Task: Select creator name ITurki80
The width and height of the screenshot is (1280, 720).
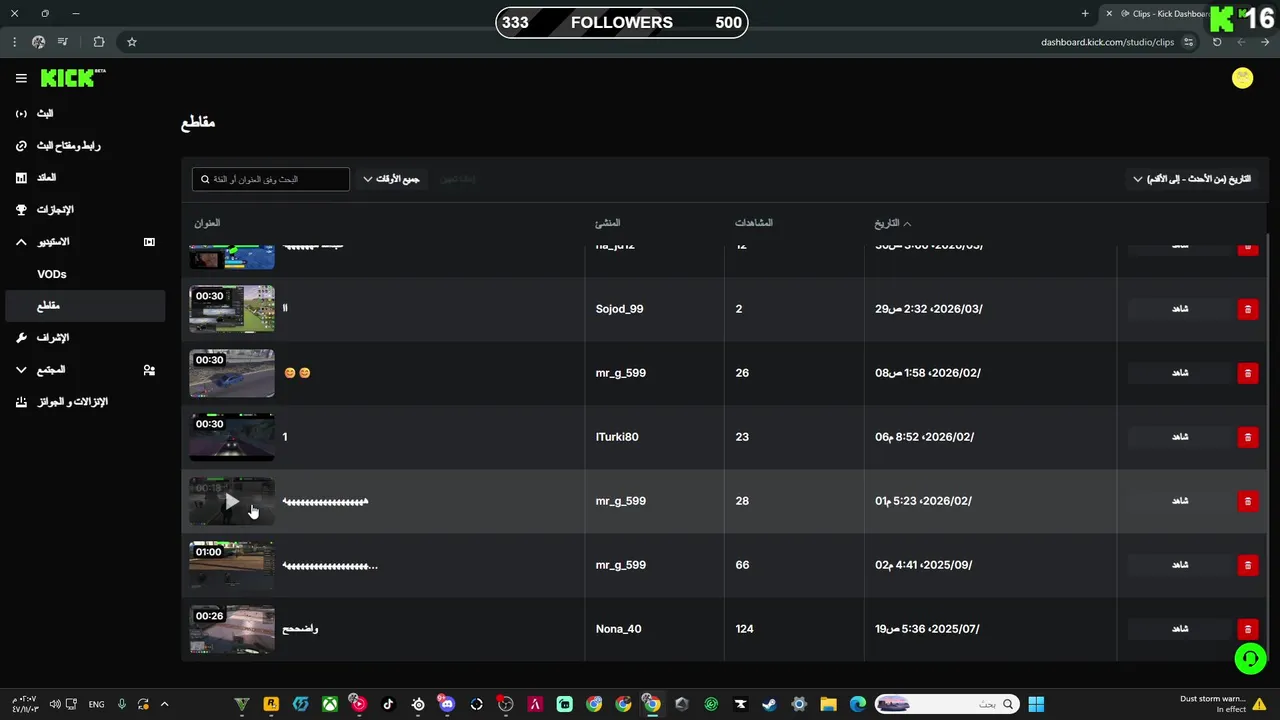Action: pos(617,437)
